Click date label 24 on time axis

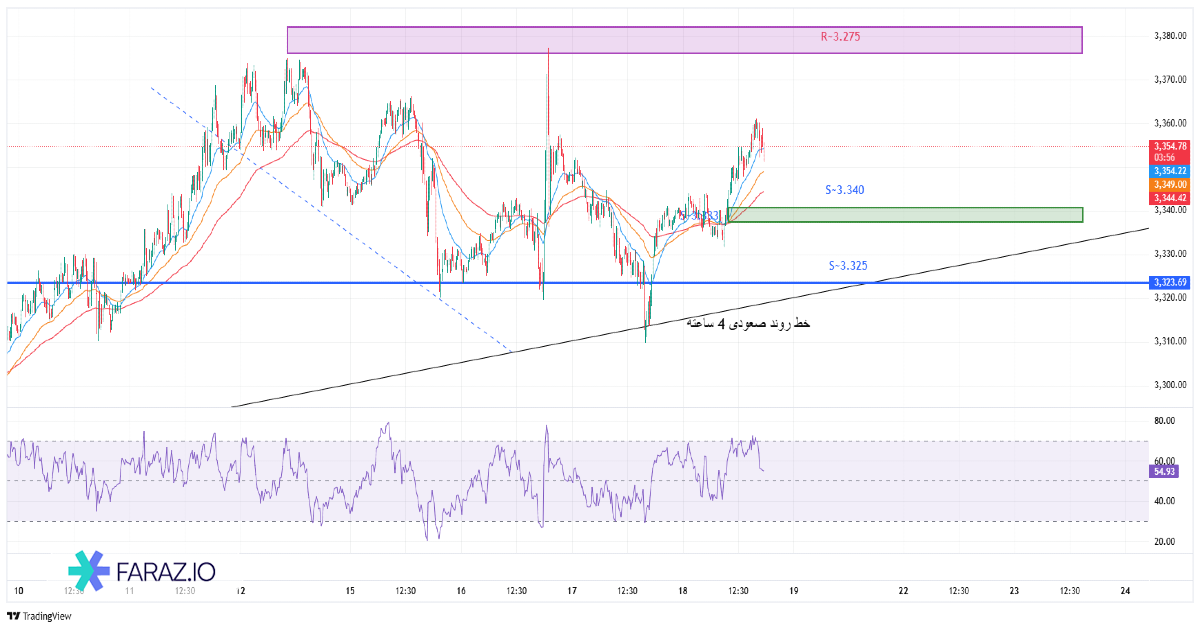tap(1125, 591)
